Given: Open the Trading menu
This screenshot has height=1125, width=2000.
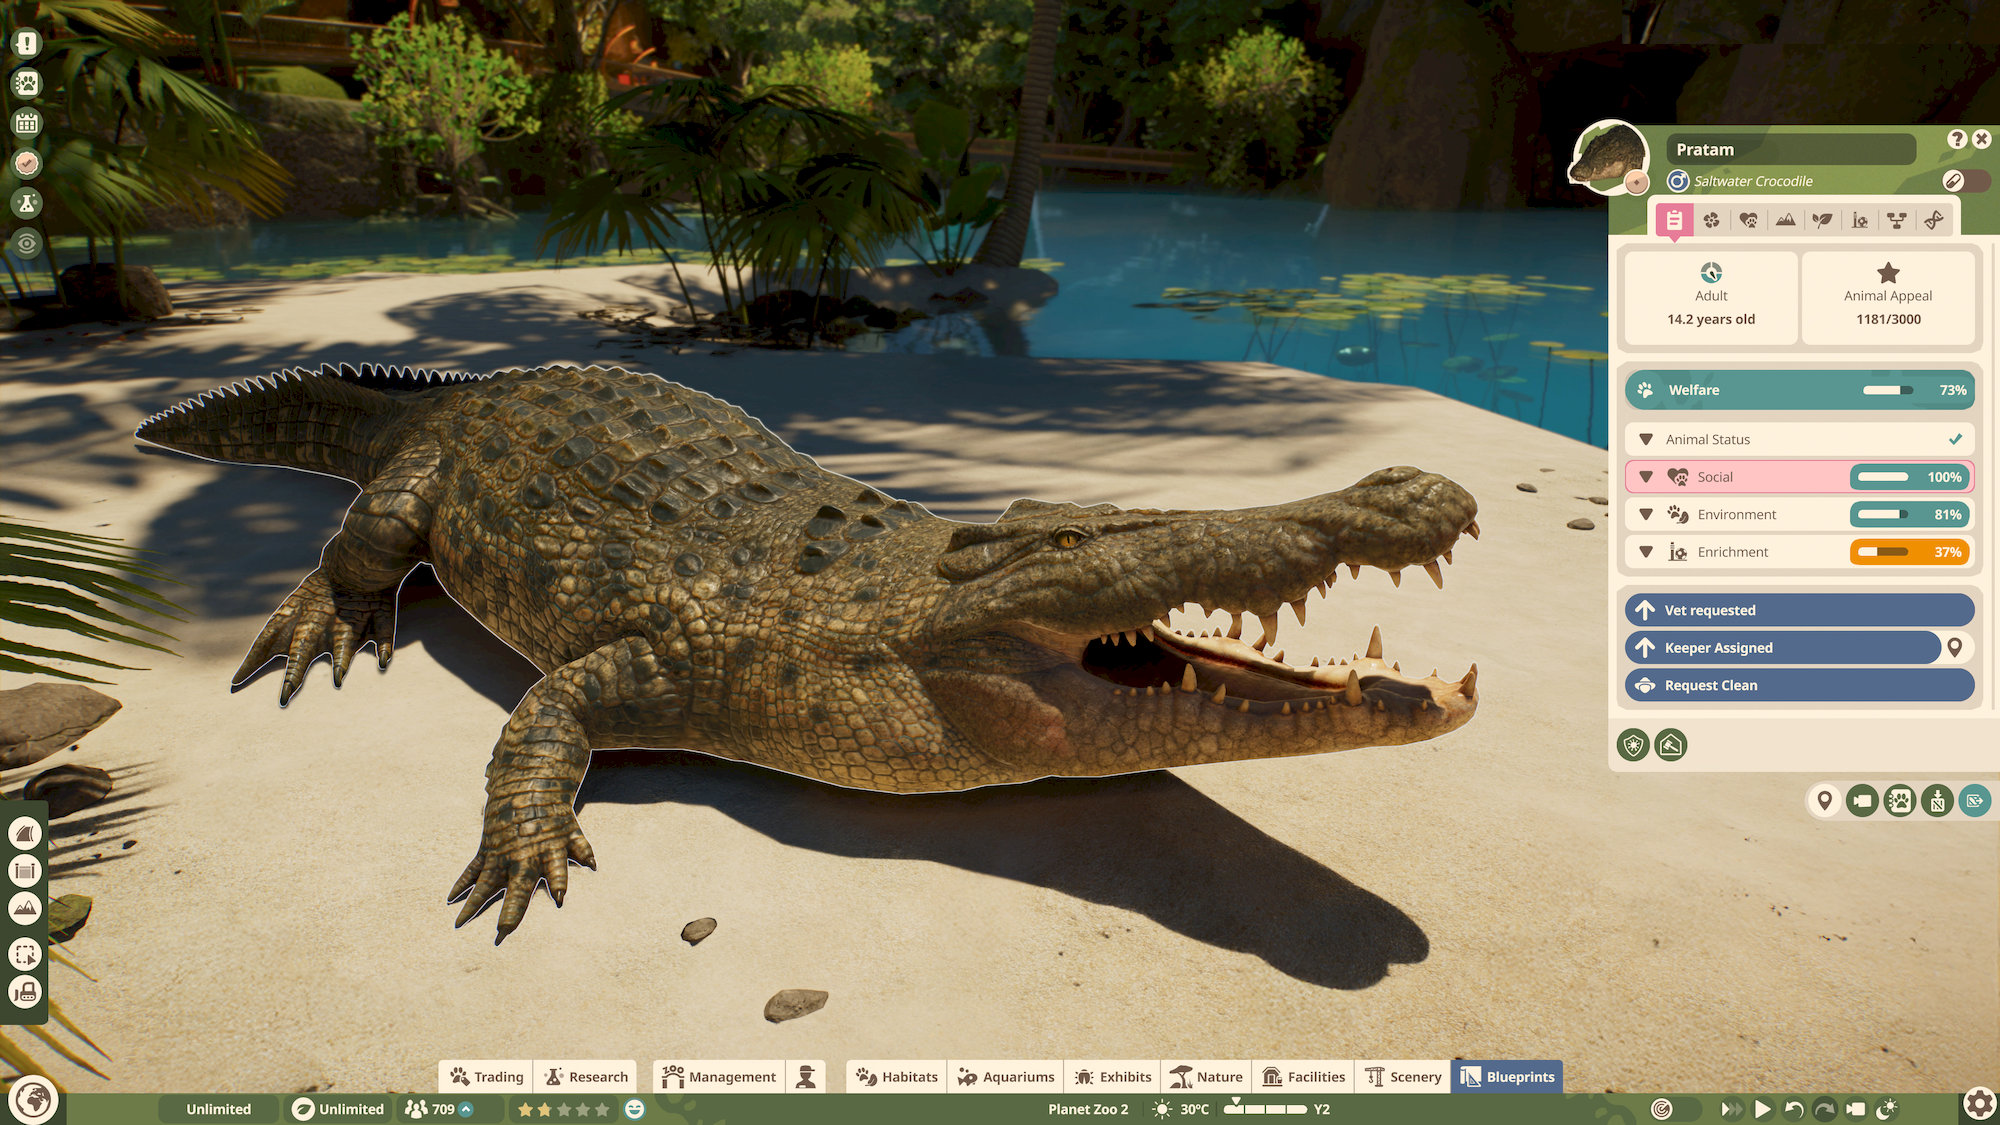Looking at the screenshot, I should point(486,1077).
